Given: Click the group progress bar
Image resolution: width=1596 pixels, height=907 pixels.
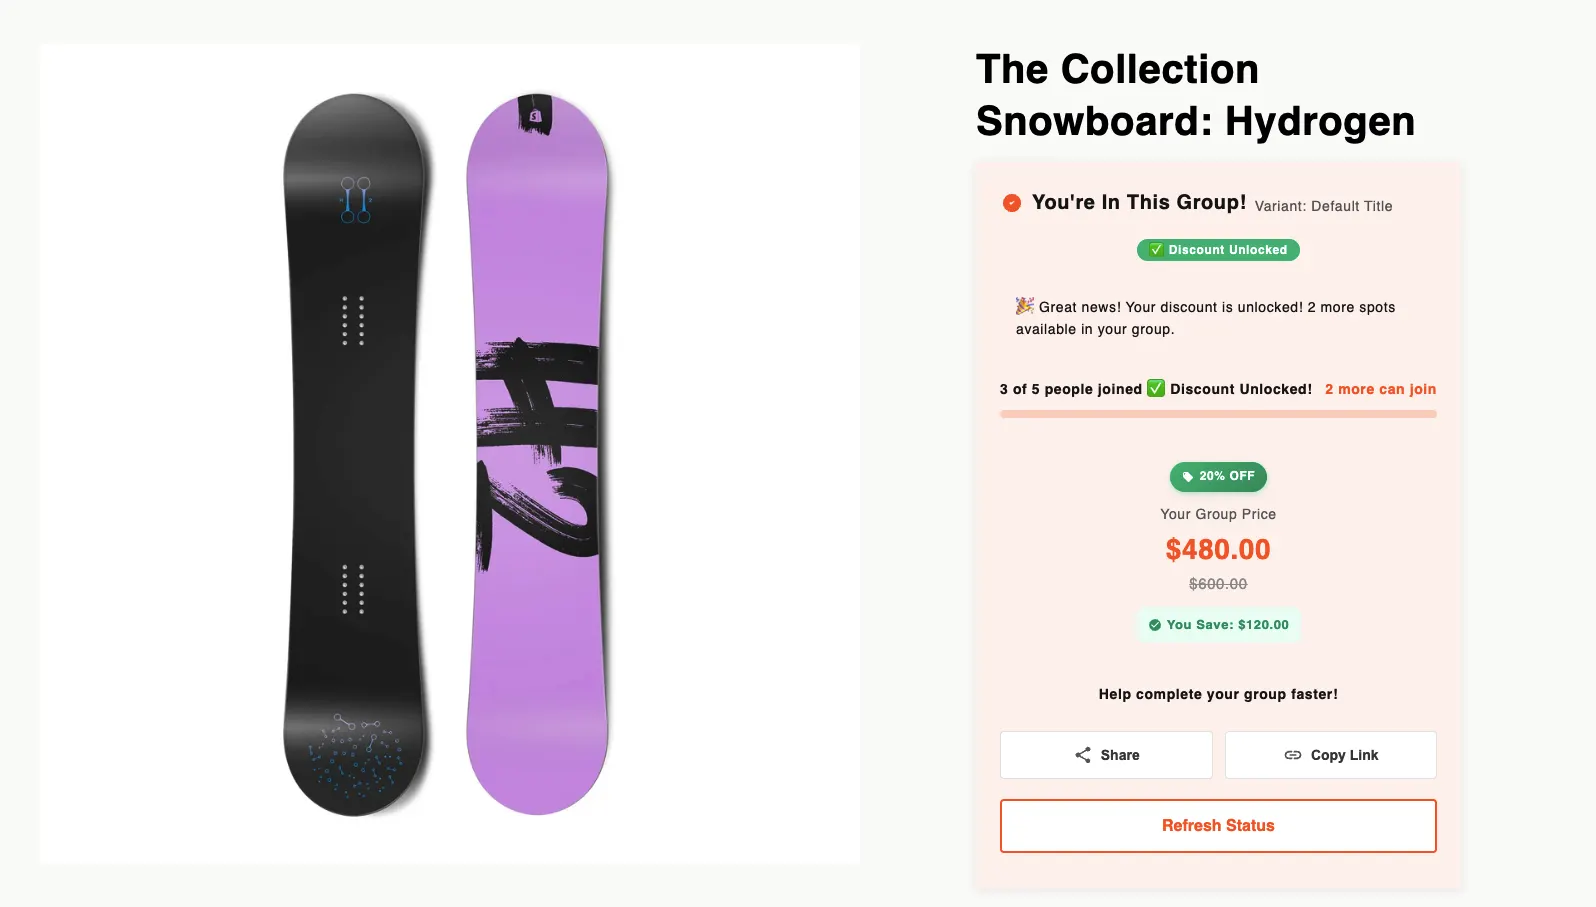Looking at the screenshot, I should (x=1218, y=412).
